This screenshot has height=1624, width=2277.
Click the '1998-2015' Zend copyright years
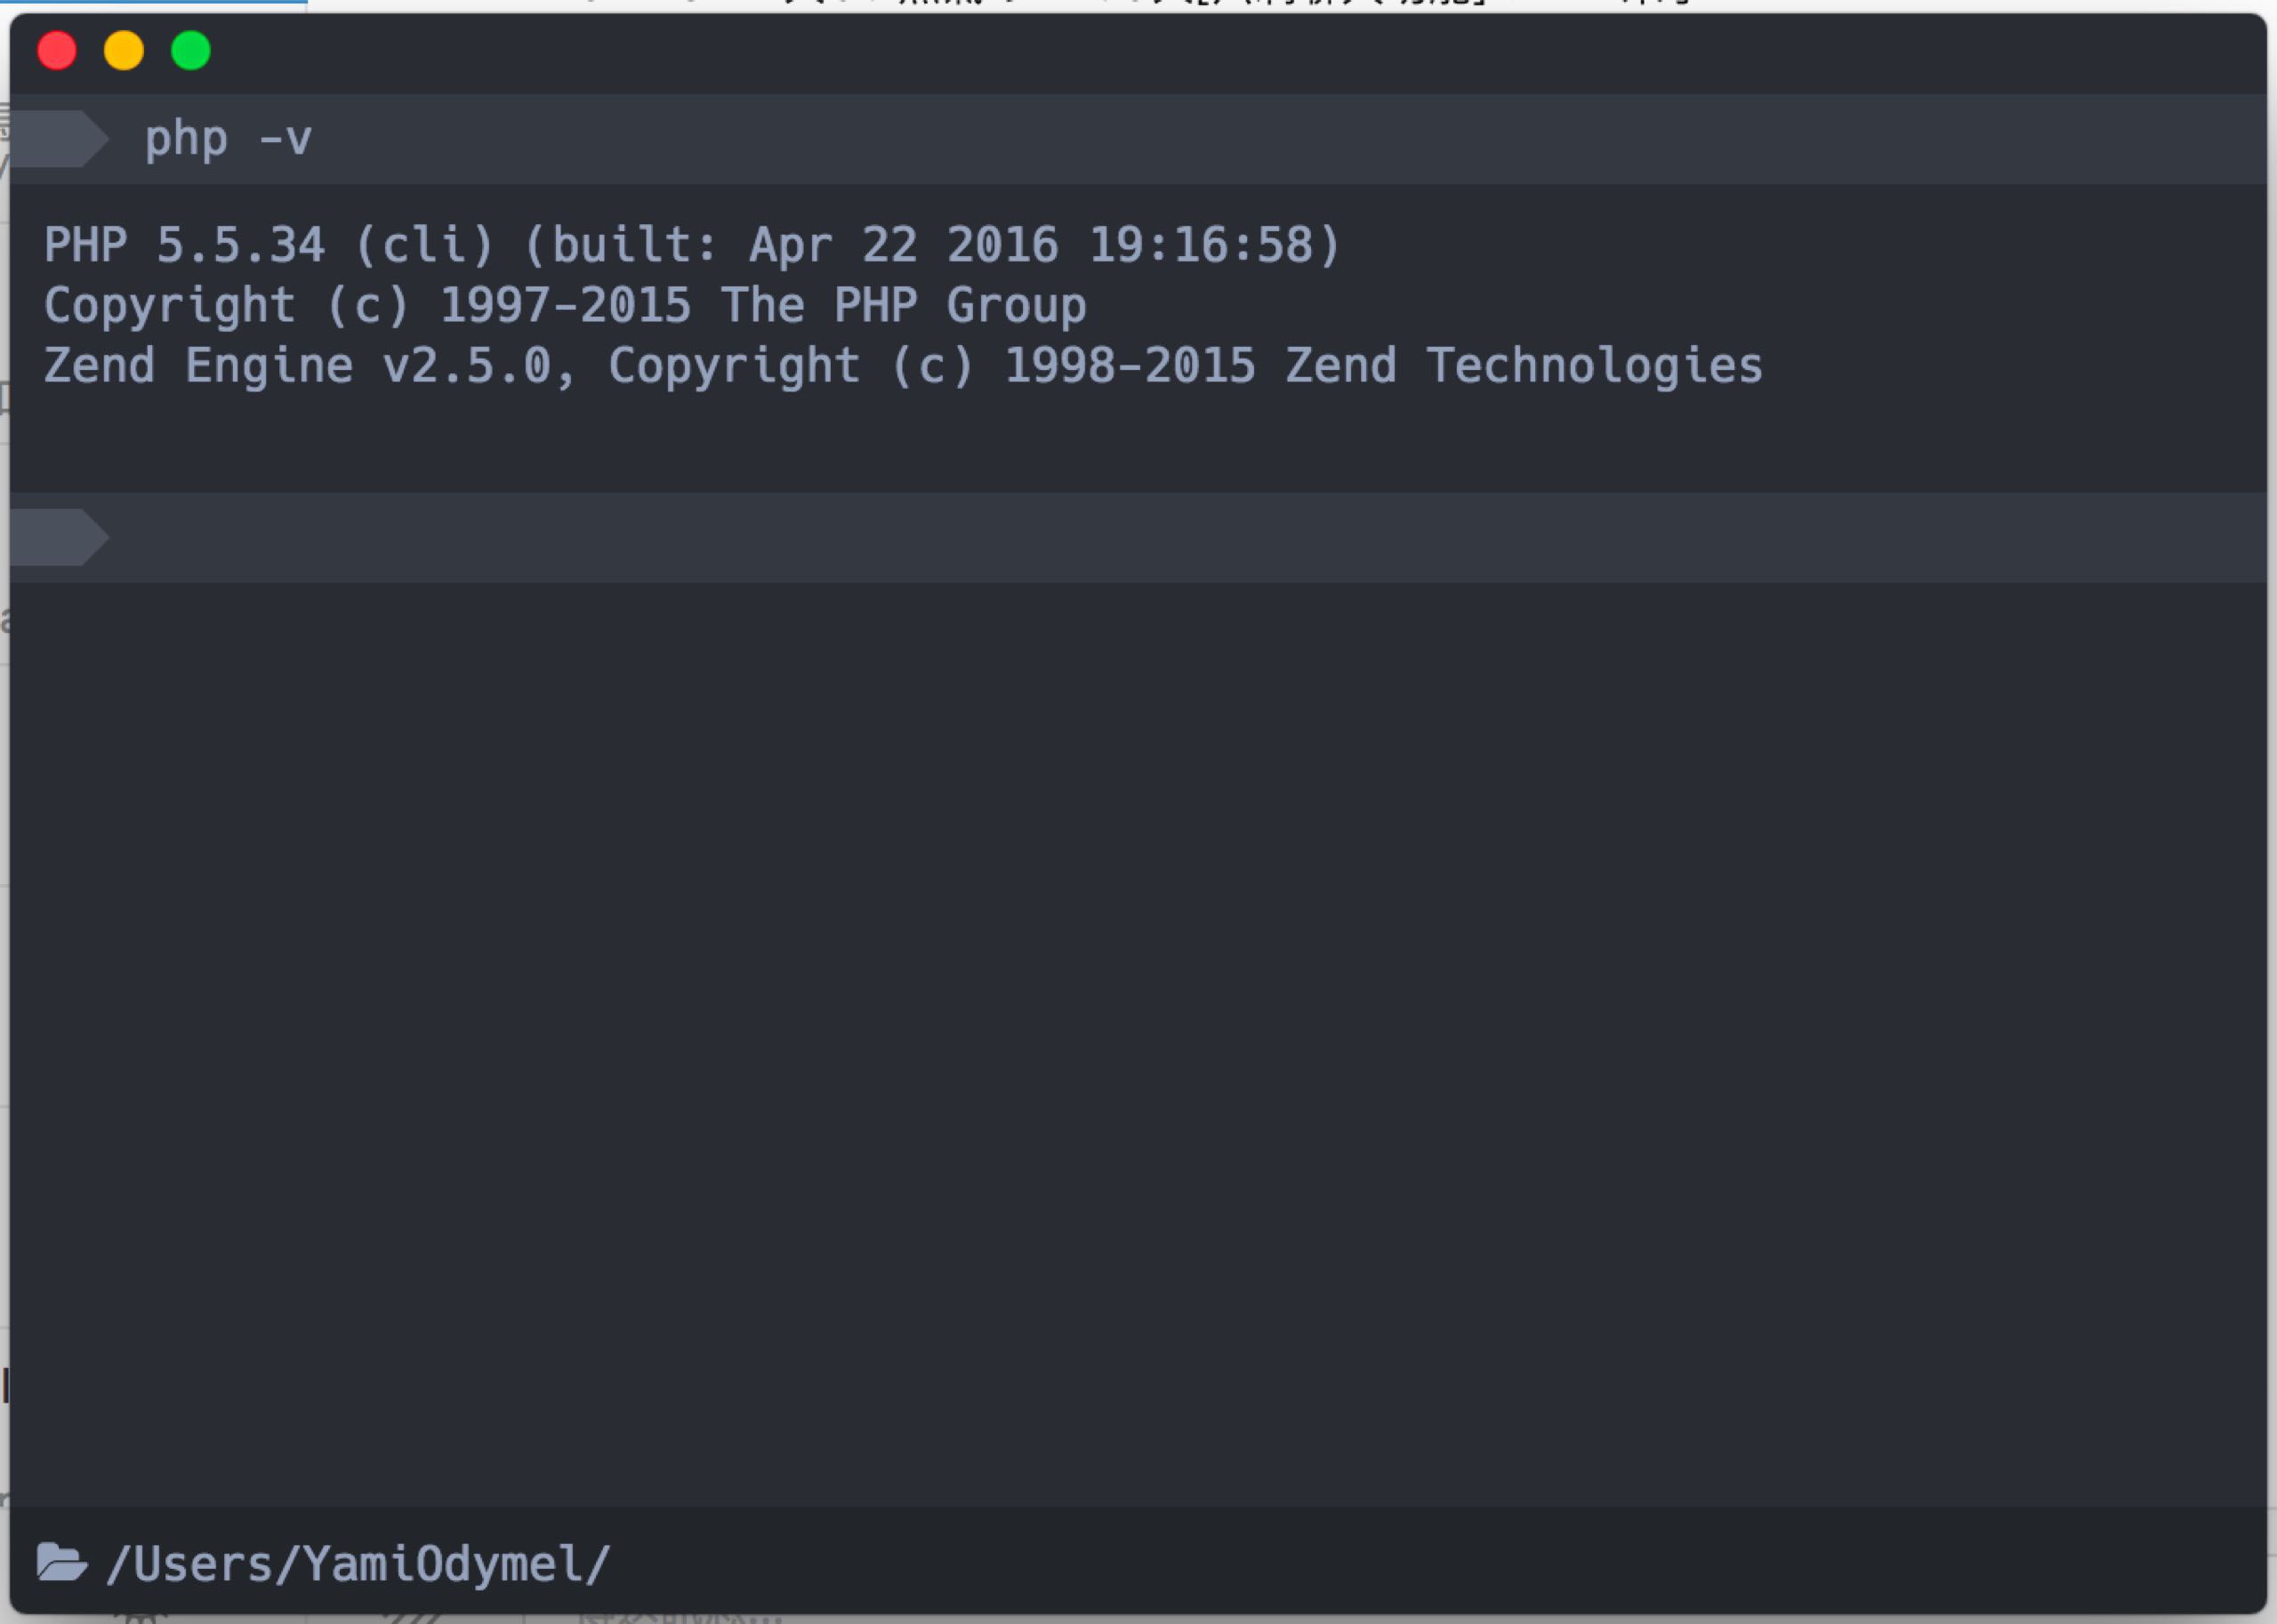click(x=1129, y=365)
